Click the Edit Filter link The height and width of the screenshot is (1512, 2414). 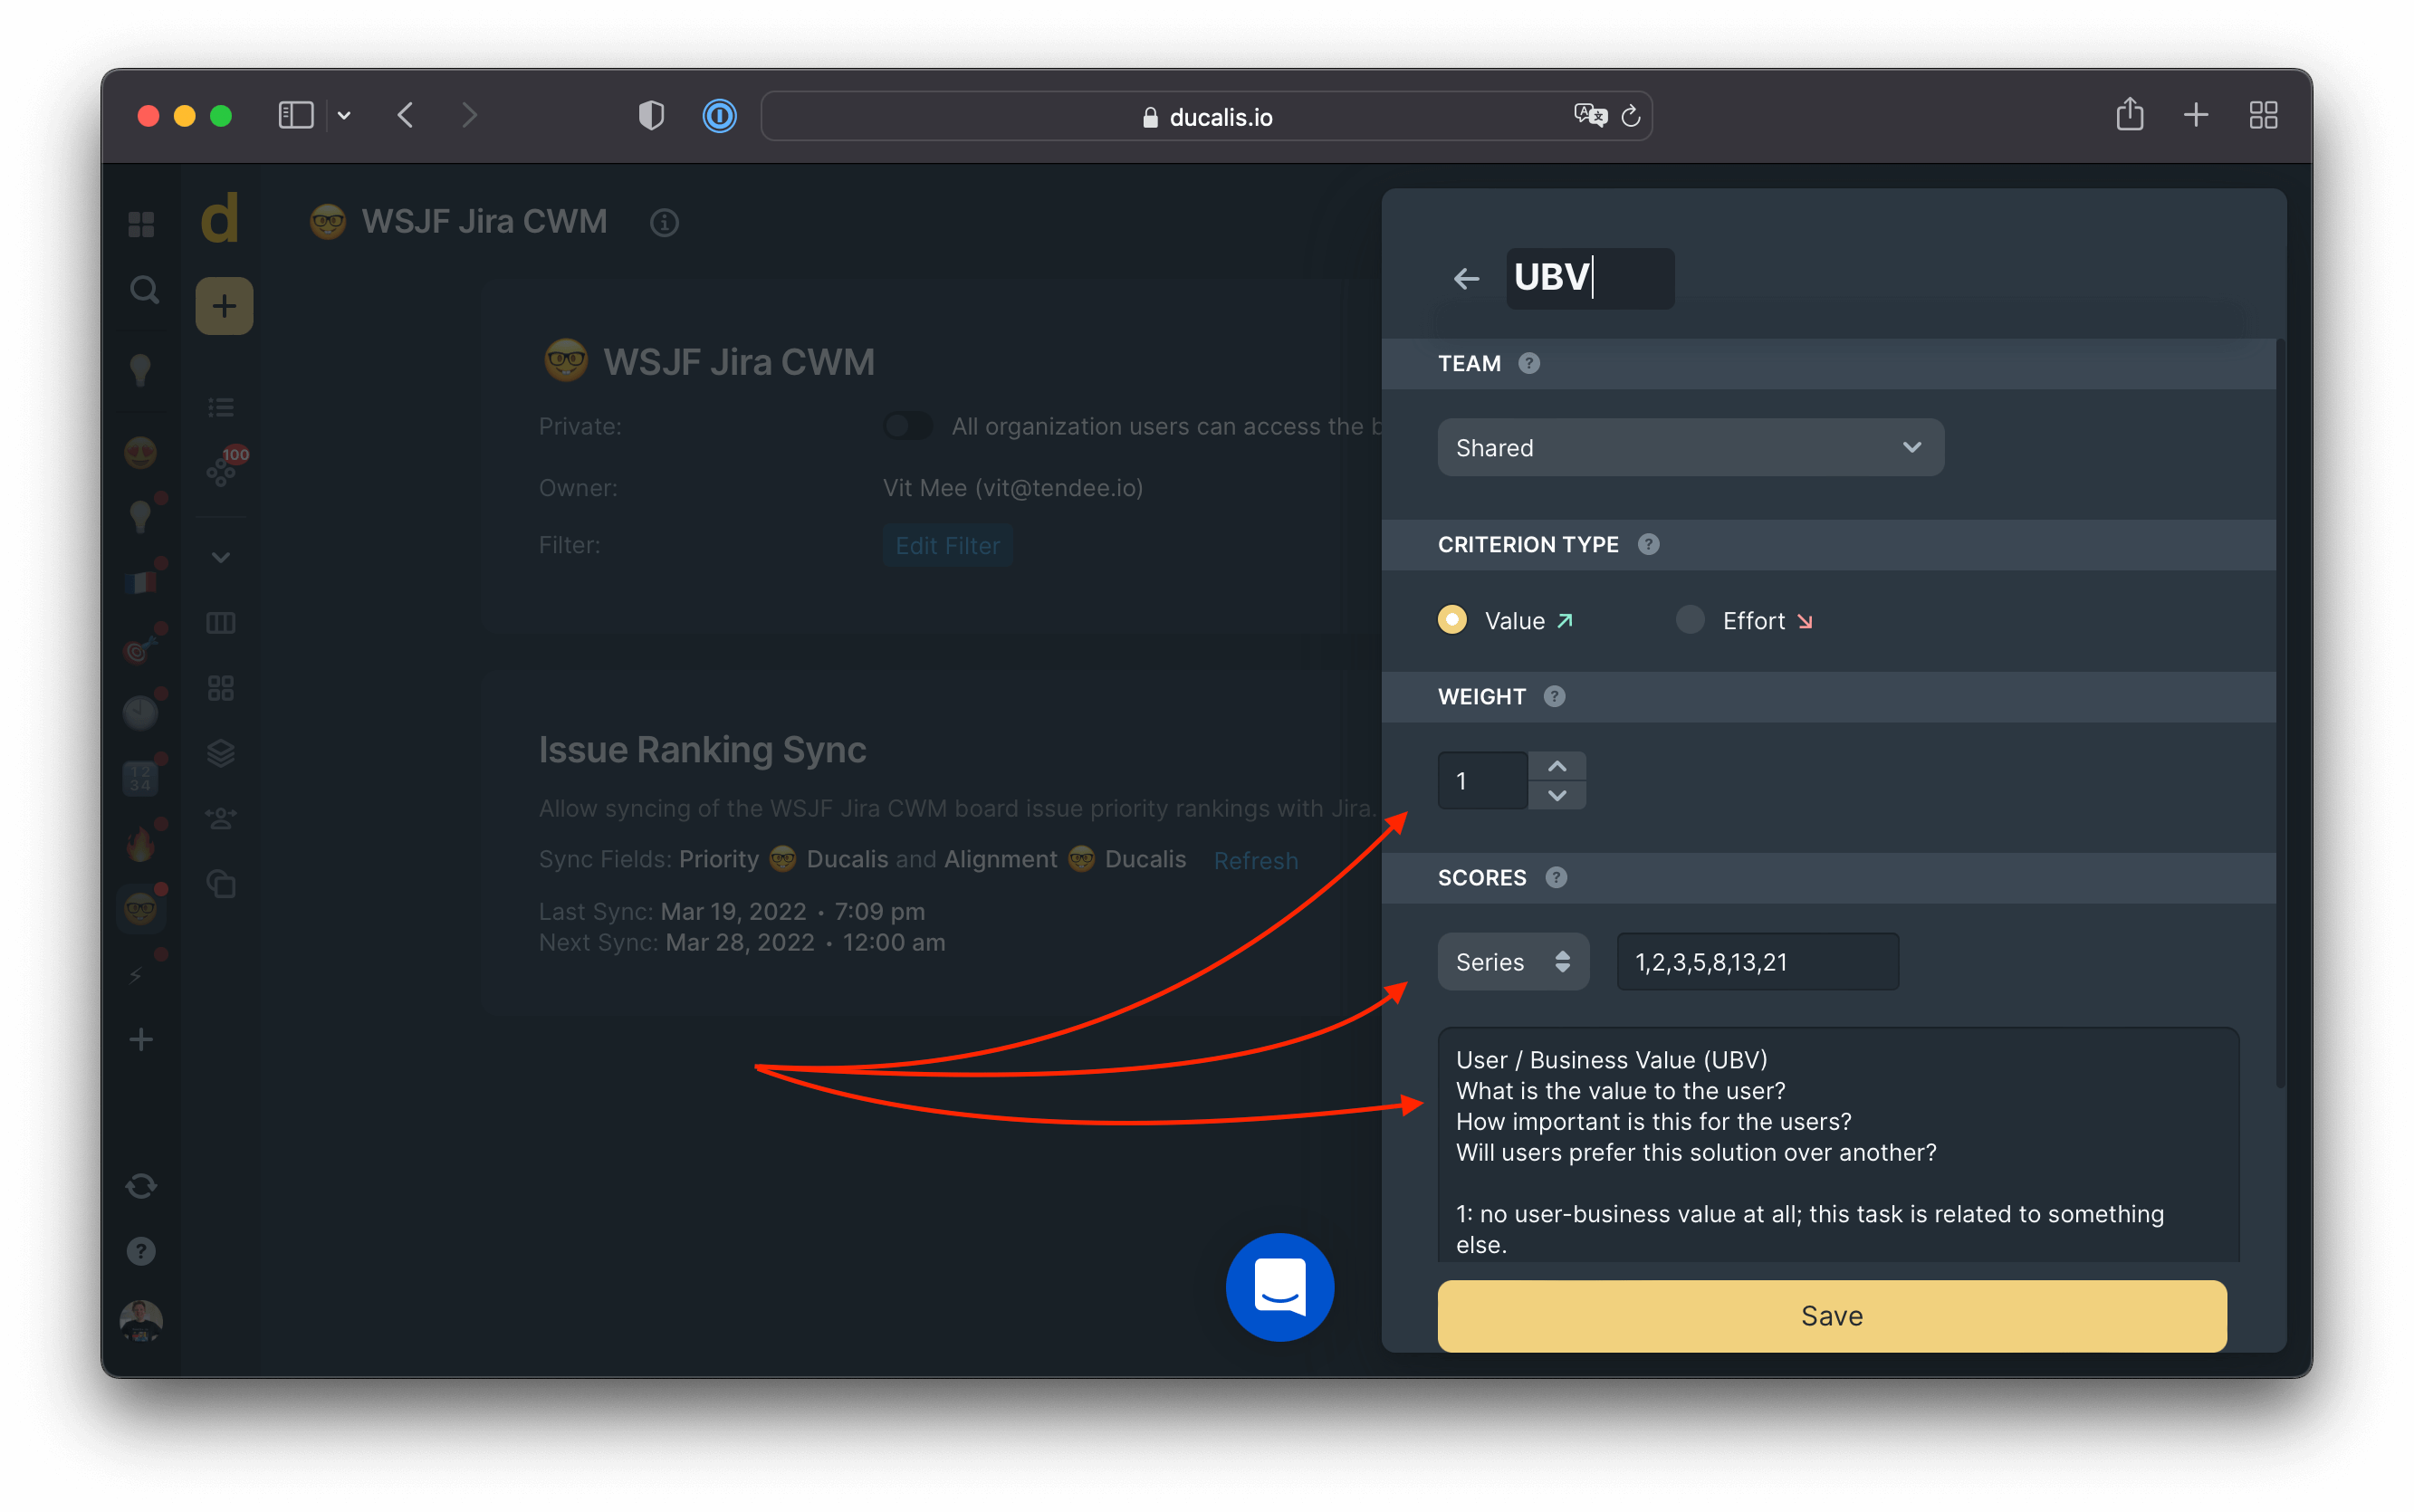coord(947,546)
